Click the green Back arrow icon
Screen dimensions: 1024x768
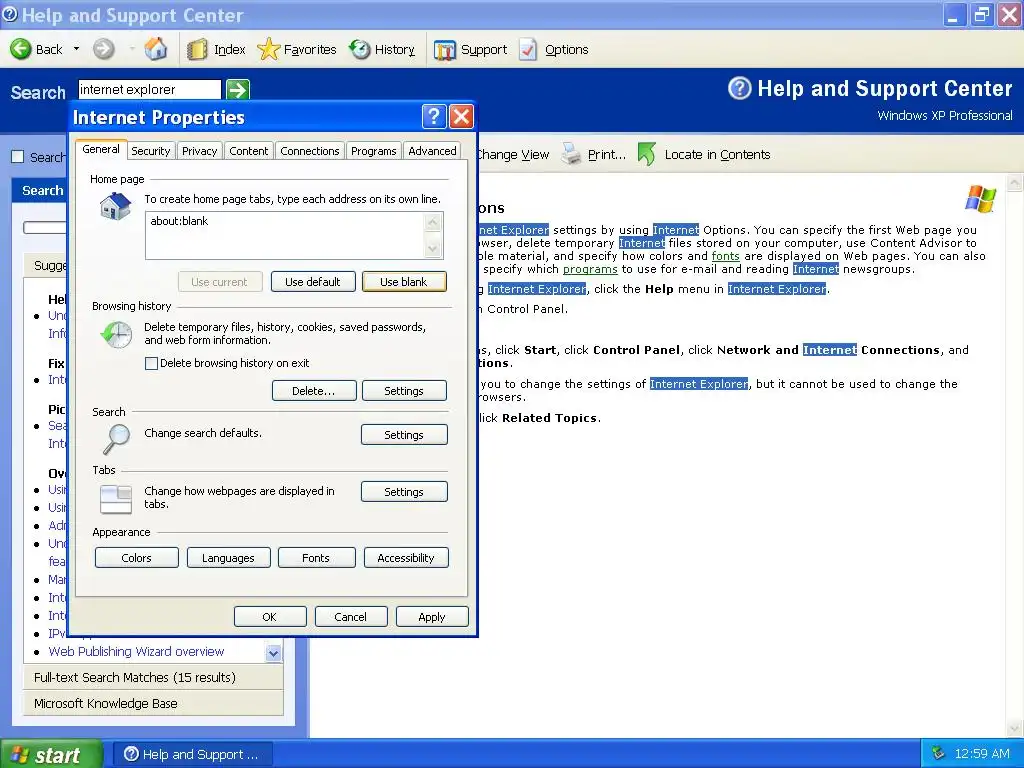point(20,49)
